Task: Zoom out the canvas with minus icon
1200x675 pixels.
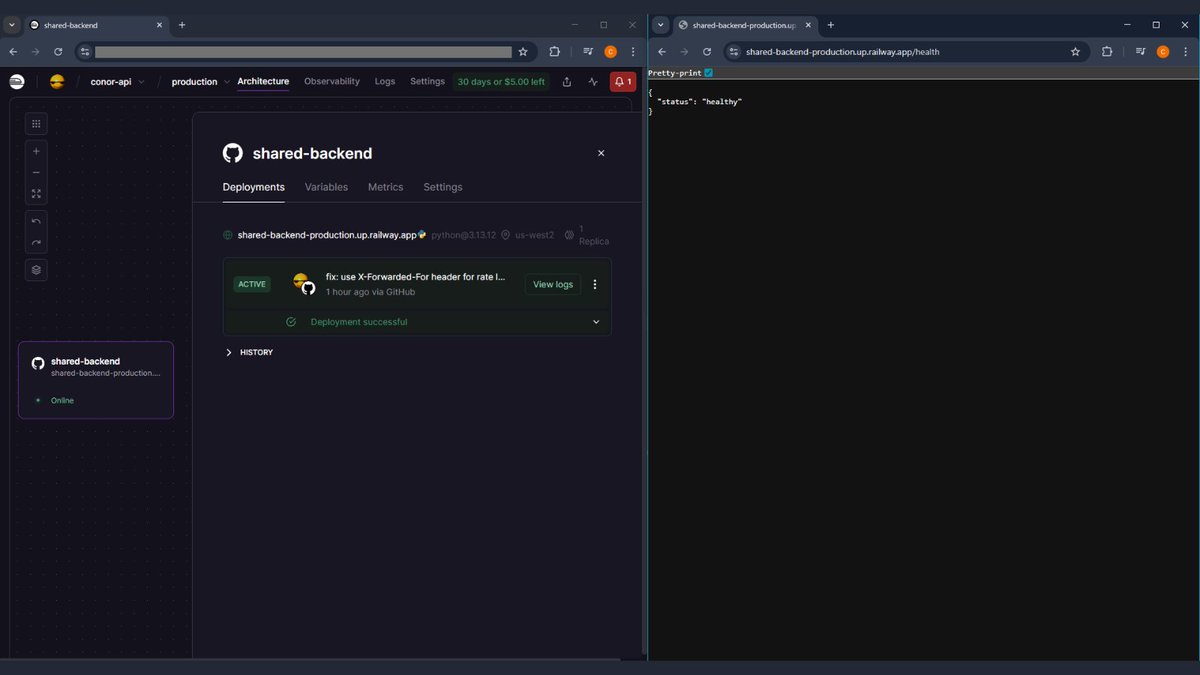Action: point(36,172)
